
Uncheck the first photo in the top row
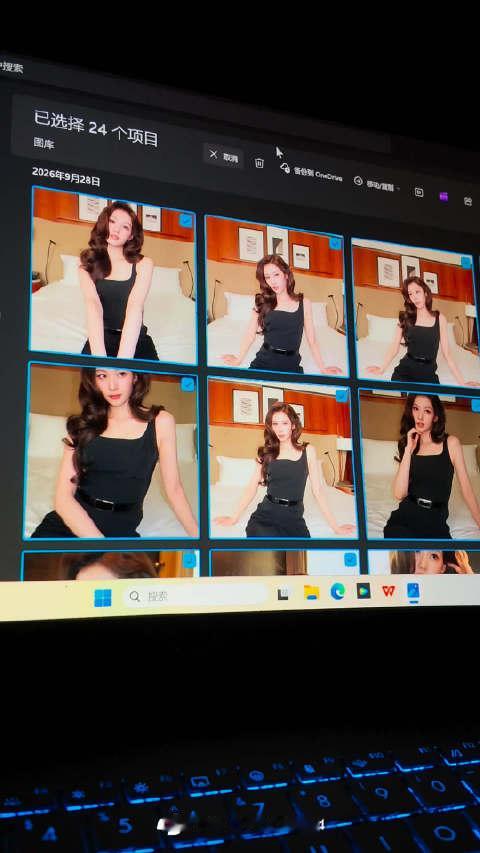[x=186, y=220]
